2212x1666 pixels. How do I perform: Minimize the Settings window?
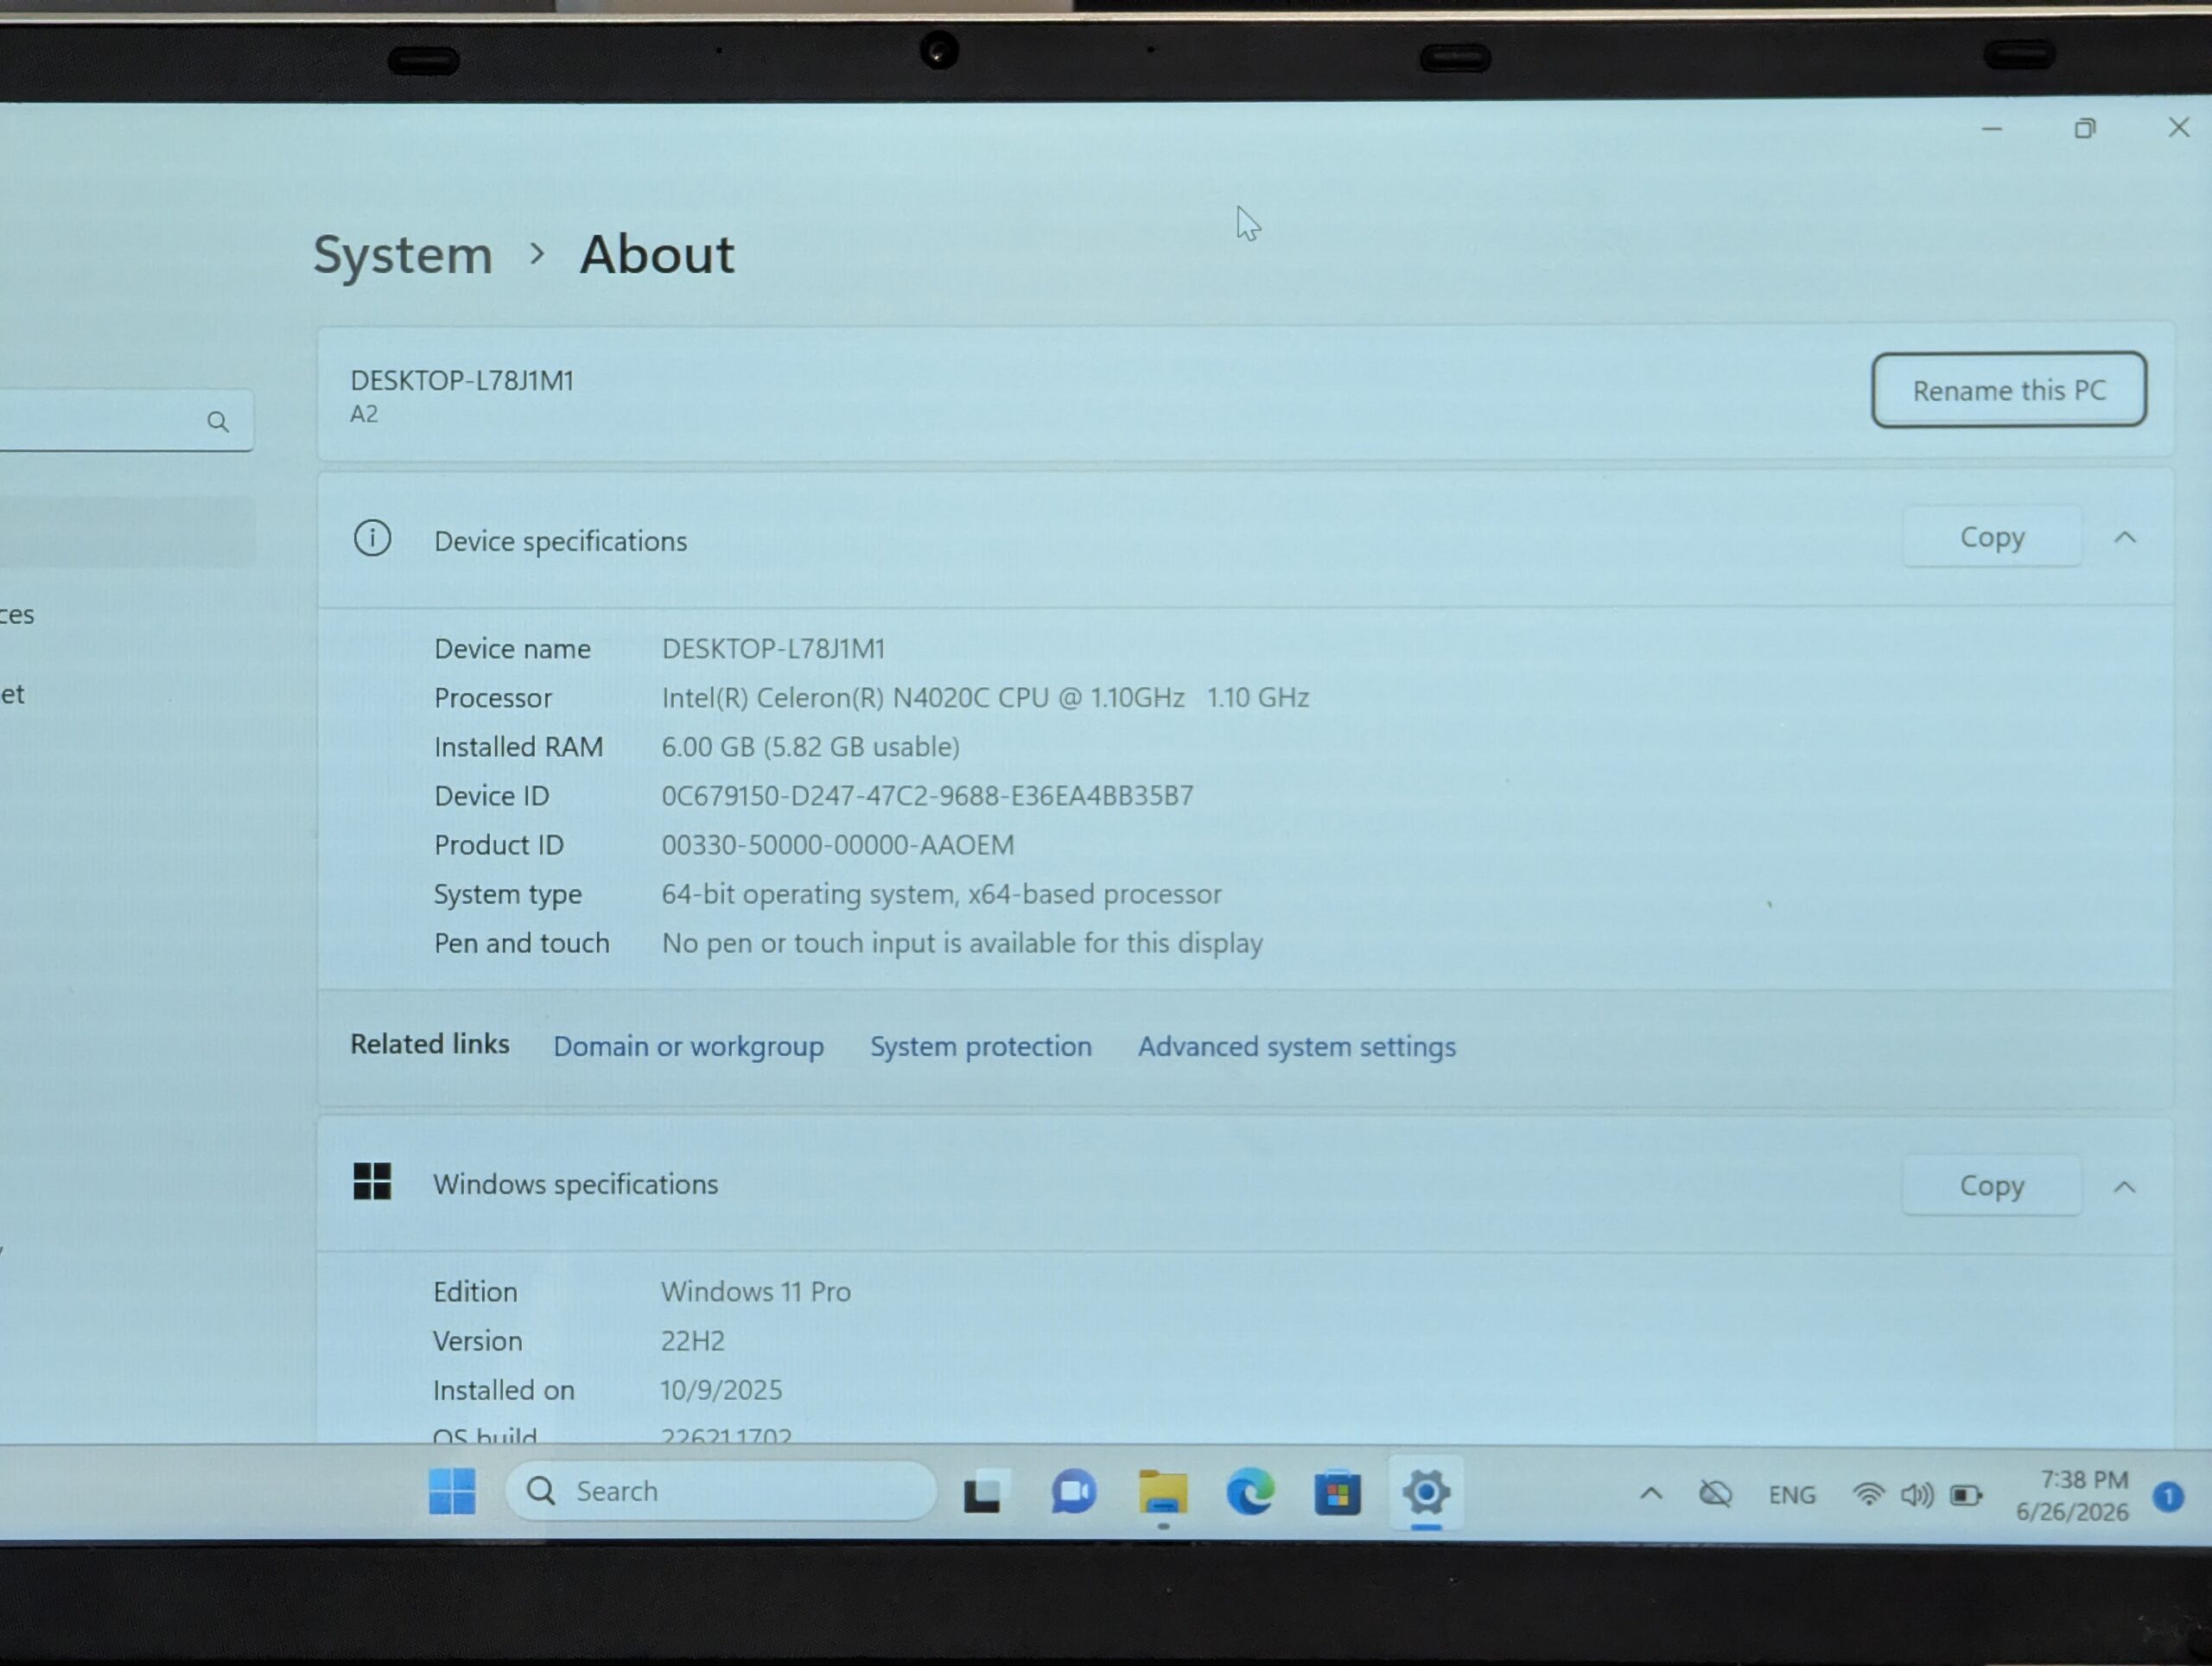click(x=1992, y=128)
